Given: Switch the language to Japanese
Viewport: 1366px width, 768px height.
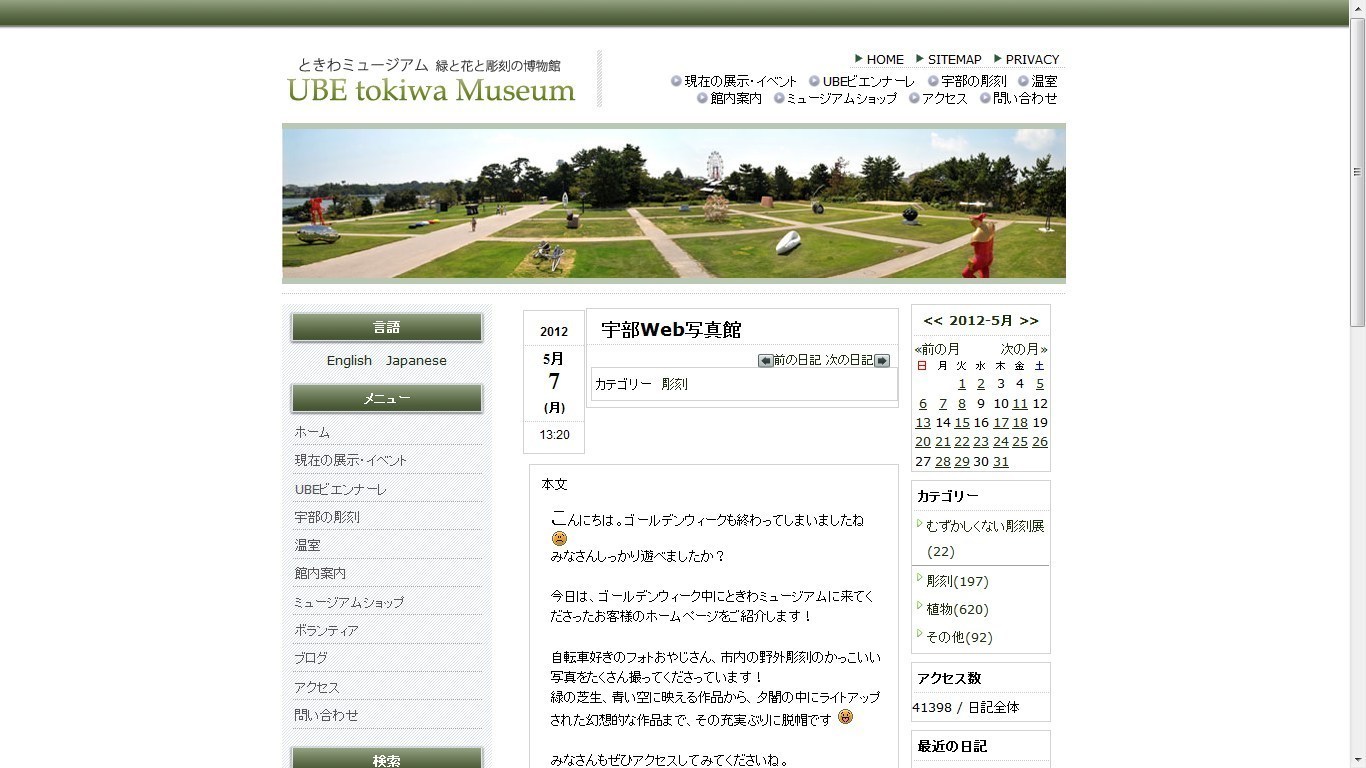Looking at the screenshot, I should coord(416,361).
